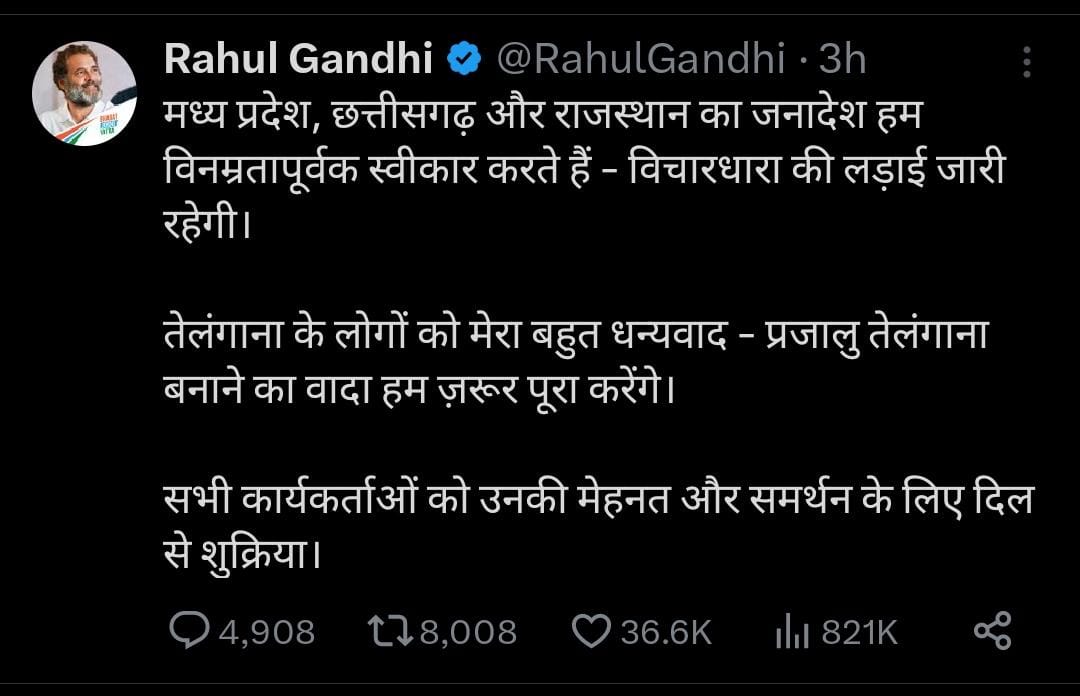Click the 4,908 replies count

click(x=266, y=632)
